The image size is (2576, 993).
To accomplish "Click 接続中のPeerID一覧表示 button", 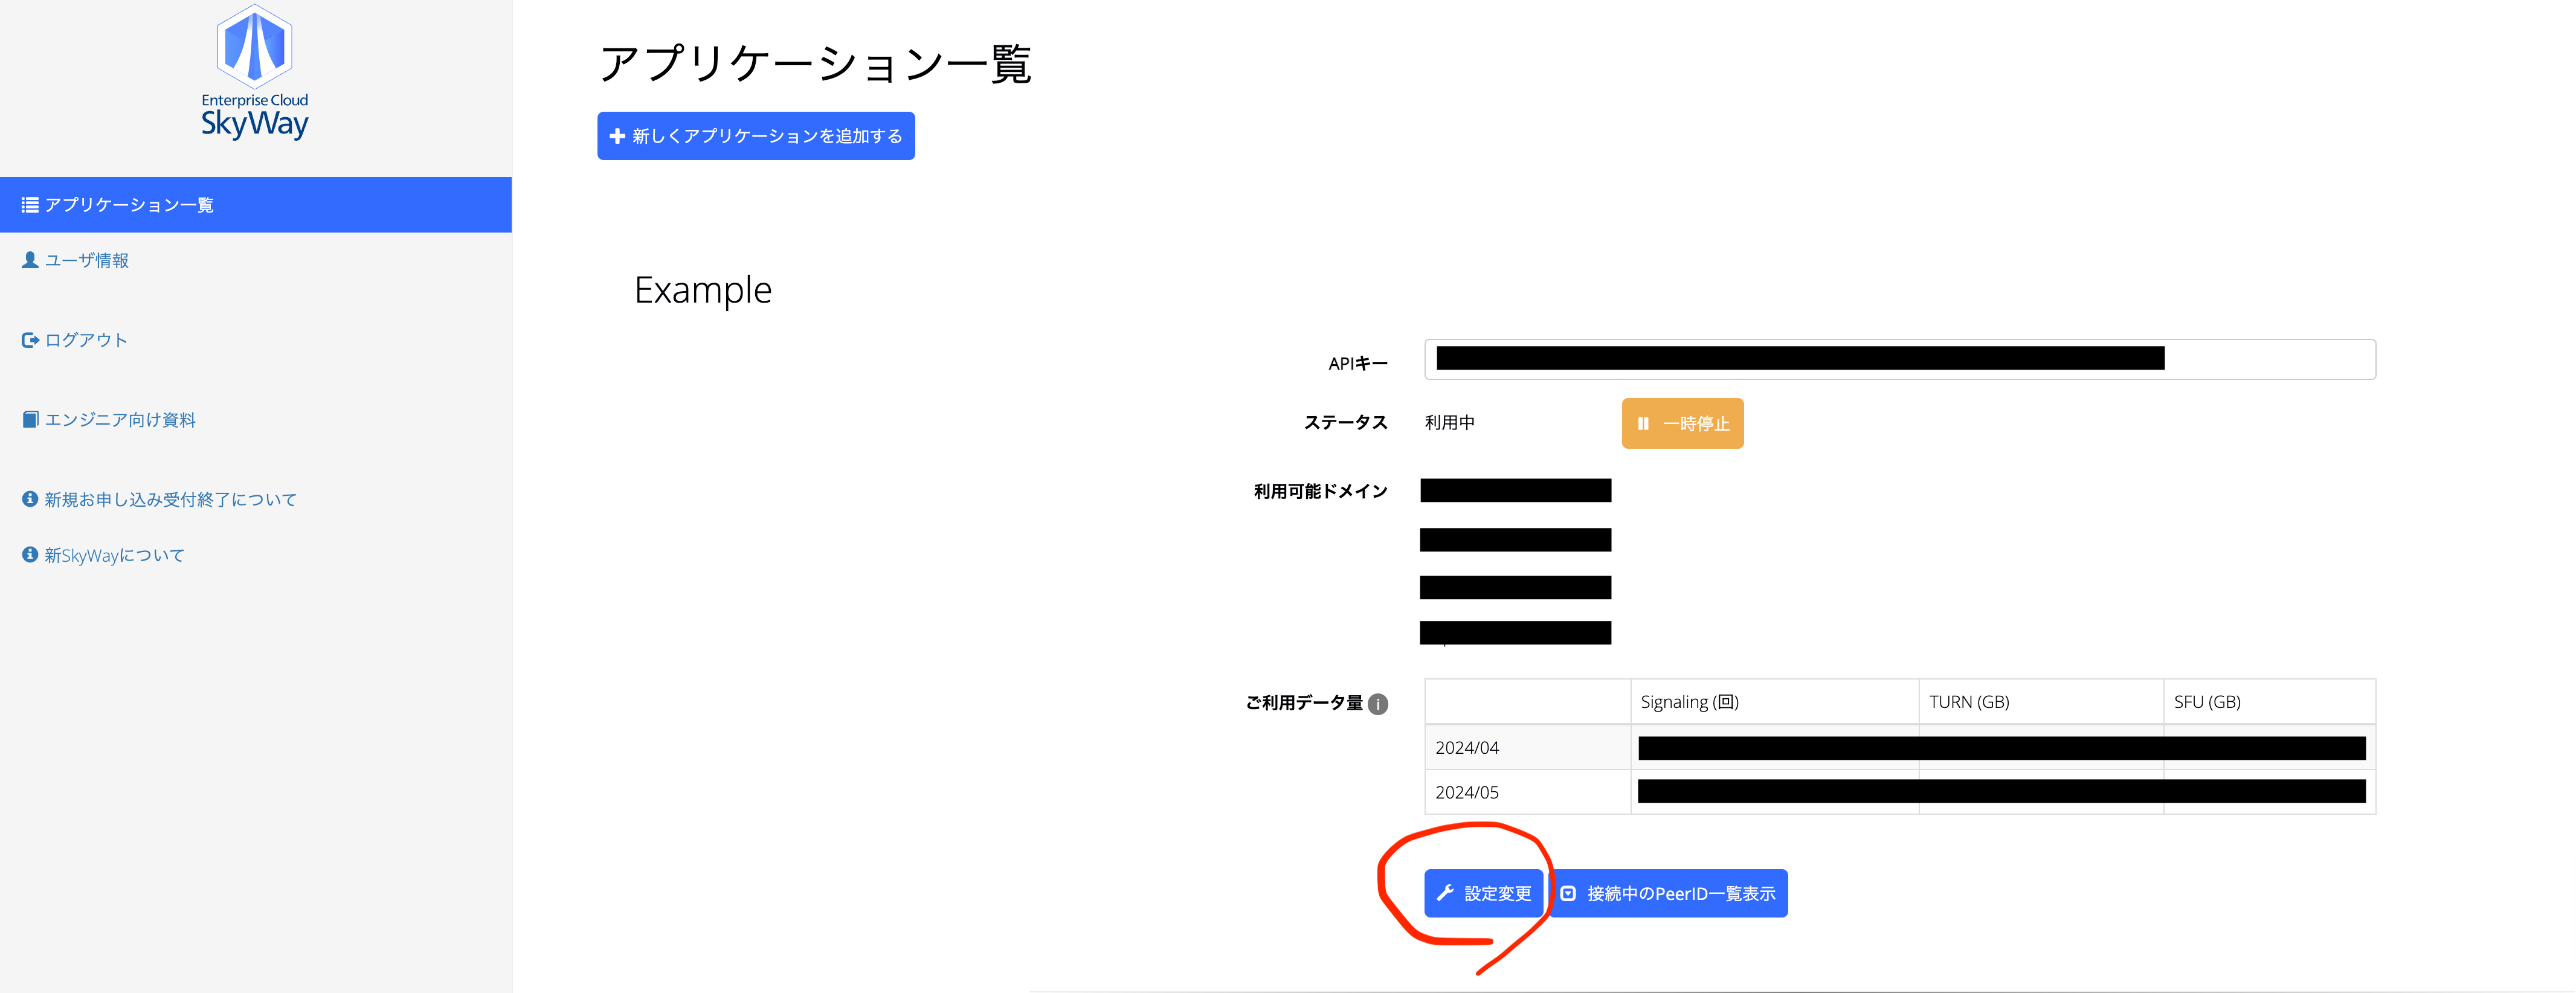I will pyautogui.click(x=1669, y=894).
